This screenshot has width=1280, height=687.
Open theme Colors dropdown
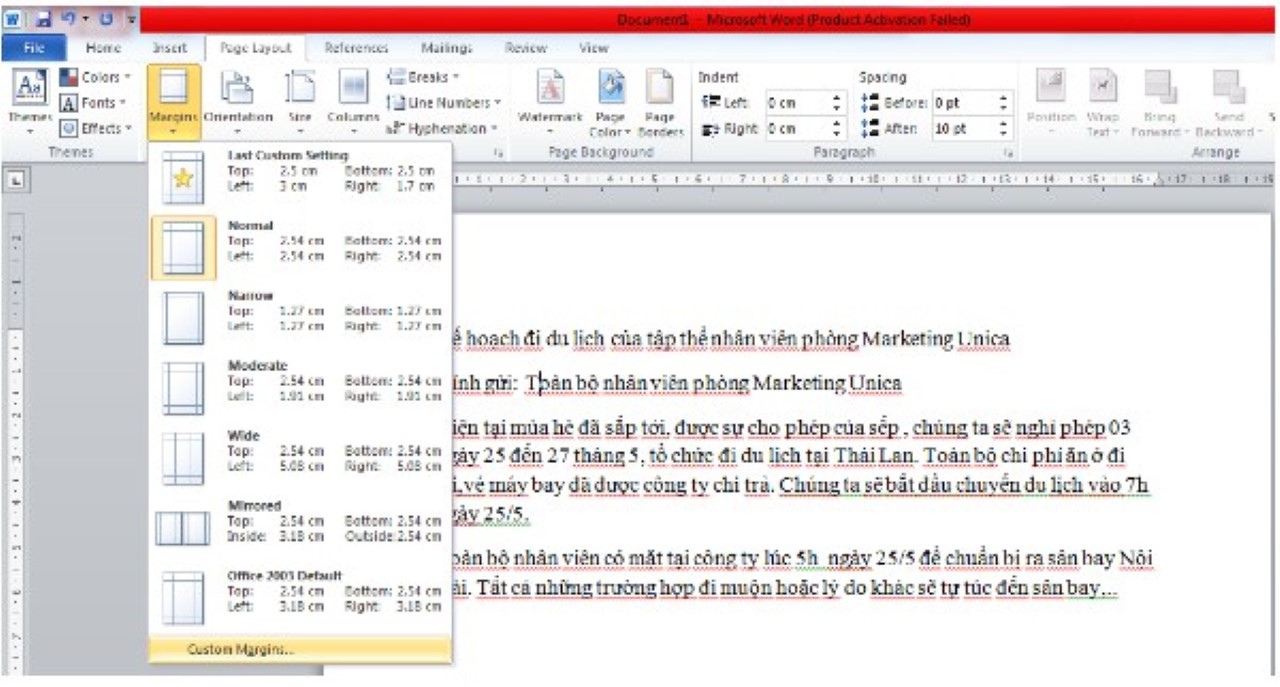(99, 77)
